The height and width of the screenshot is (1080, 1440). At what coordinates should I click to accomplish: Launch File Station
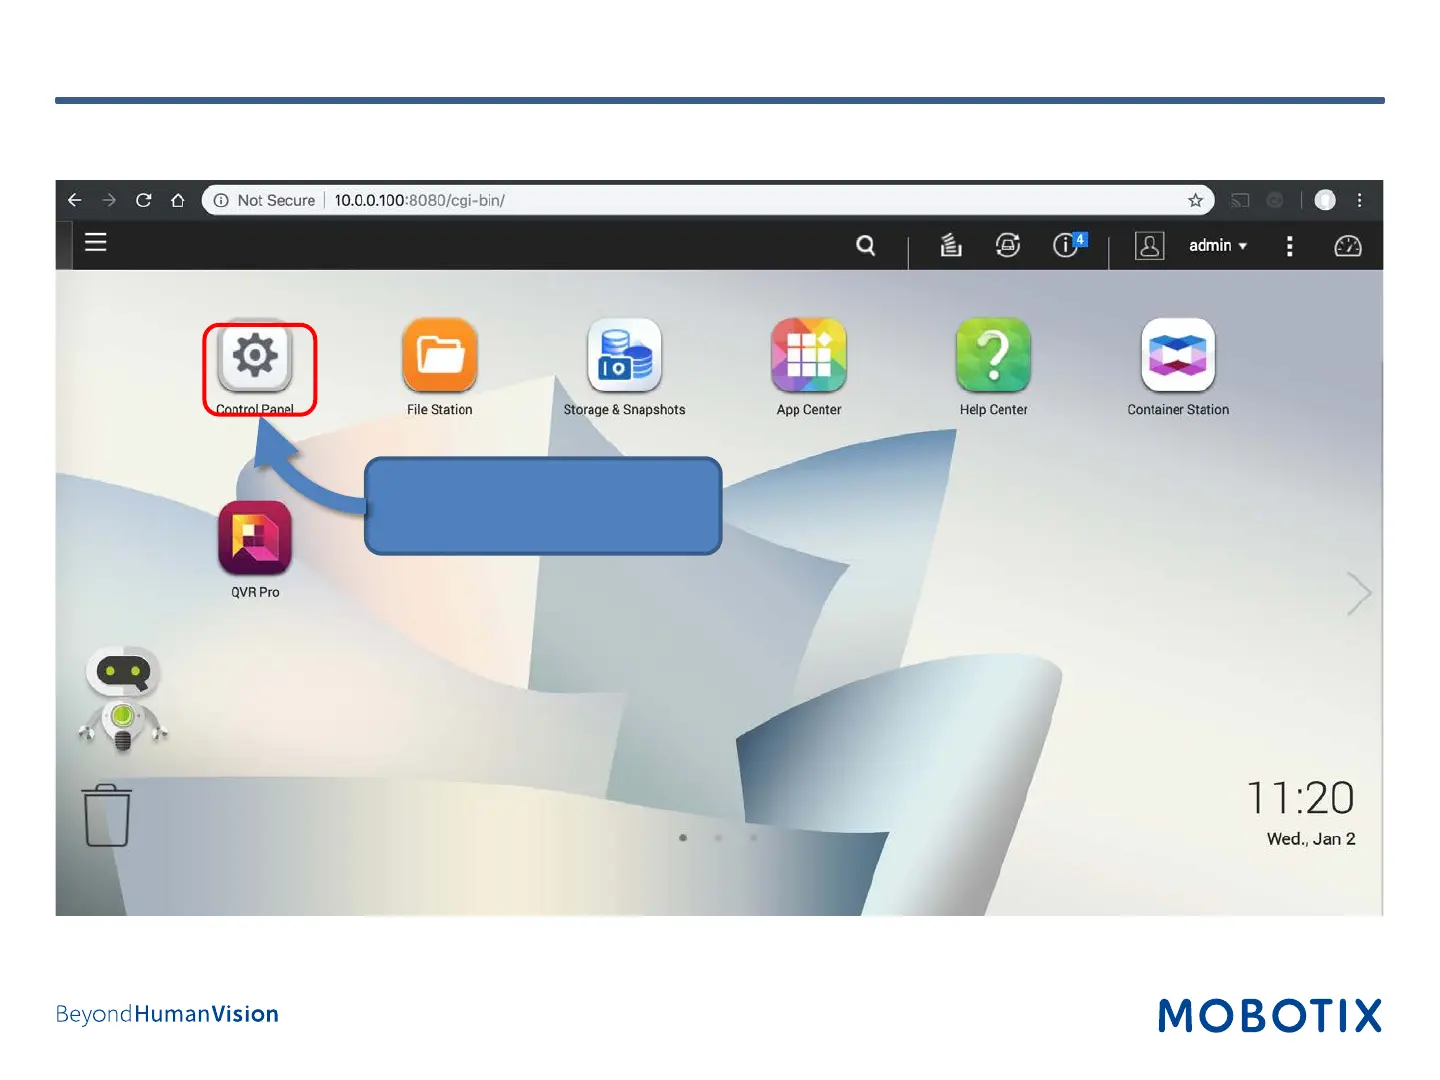click(x=440, y=356)
